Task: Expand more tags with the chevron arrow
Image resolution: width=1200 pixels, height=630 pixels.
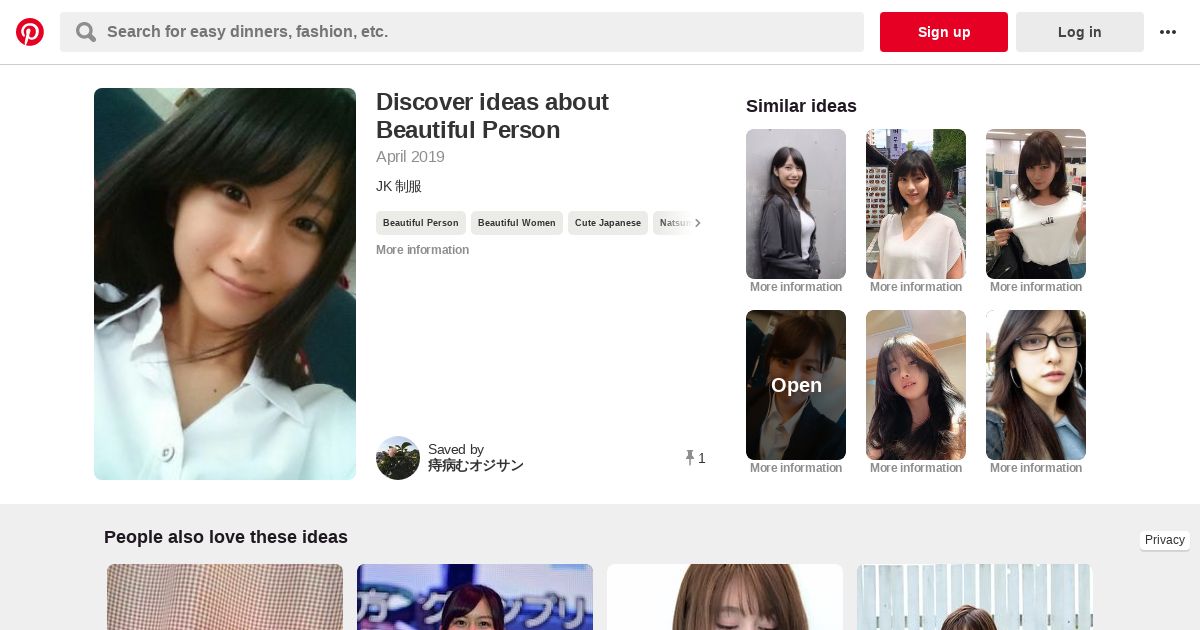Action: coord(698,223)
